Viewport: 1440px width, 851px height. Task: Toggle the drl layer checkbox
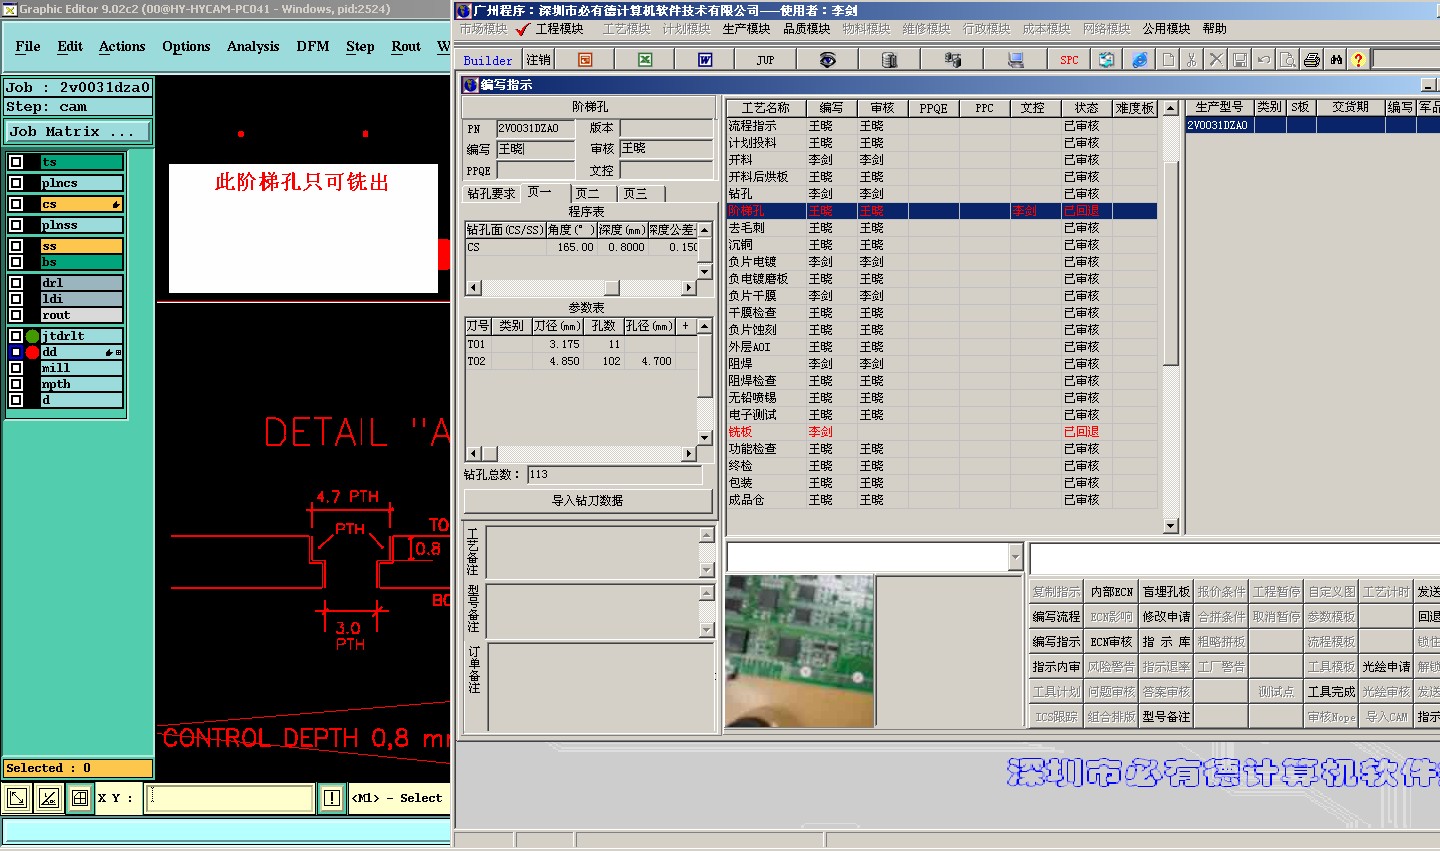(16, 283)
